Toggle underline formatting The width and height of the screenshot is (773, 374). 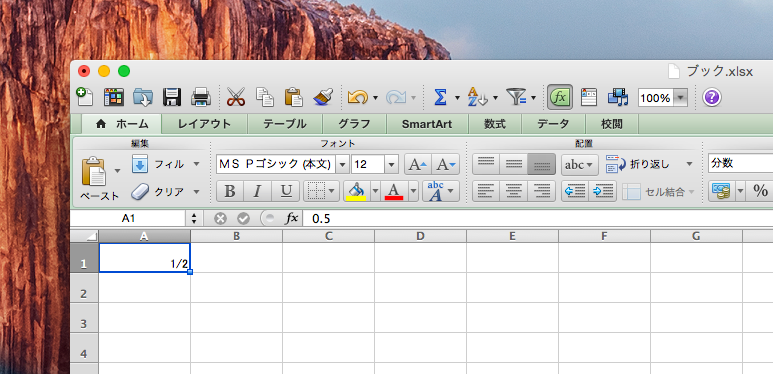[285, 191]
